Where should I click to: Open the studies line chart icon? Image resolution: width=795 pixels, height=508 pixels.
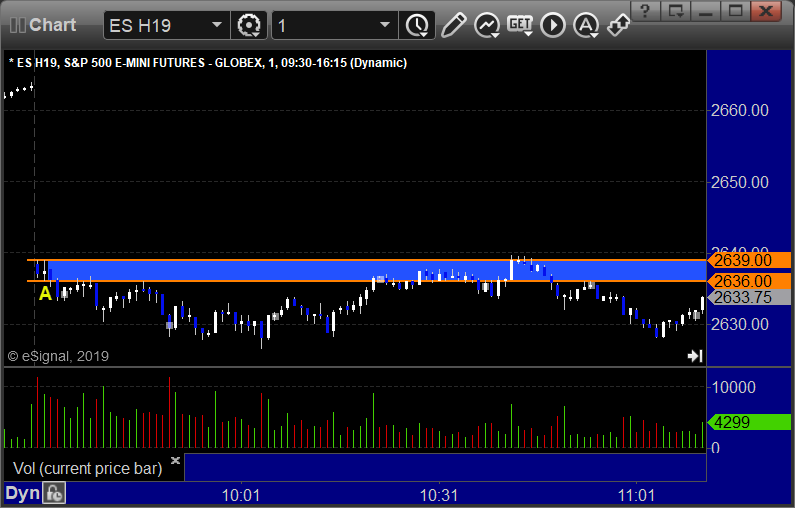tap(487, 24)
